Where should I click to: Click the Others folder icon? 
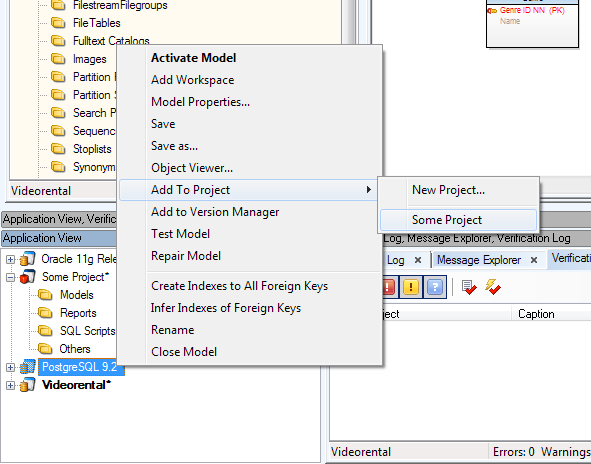coord(45,348)
